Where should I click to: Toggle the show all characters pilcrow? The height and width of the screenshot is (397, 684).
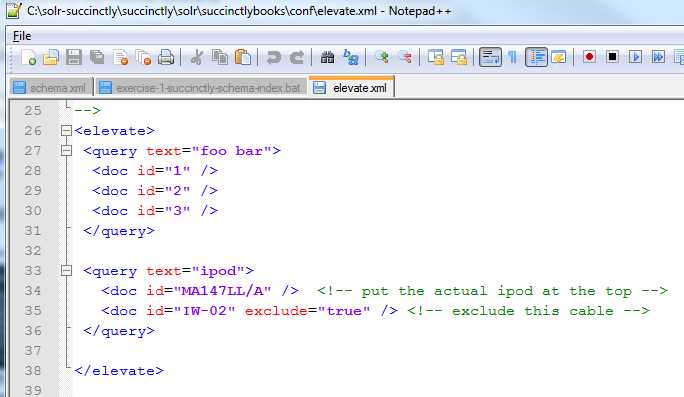513,58
